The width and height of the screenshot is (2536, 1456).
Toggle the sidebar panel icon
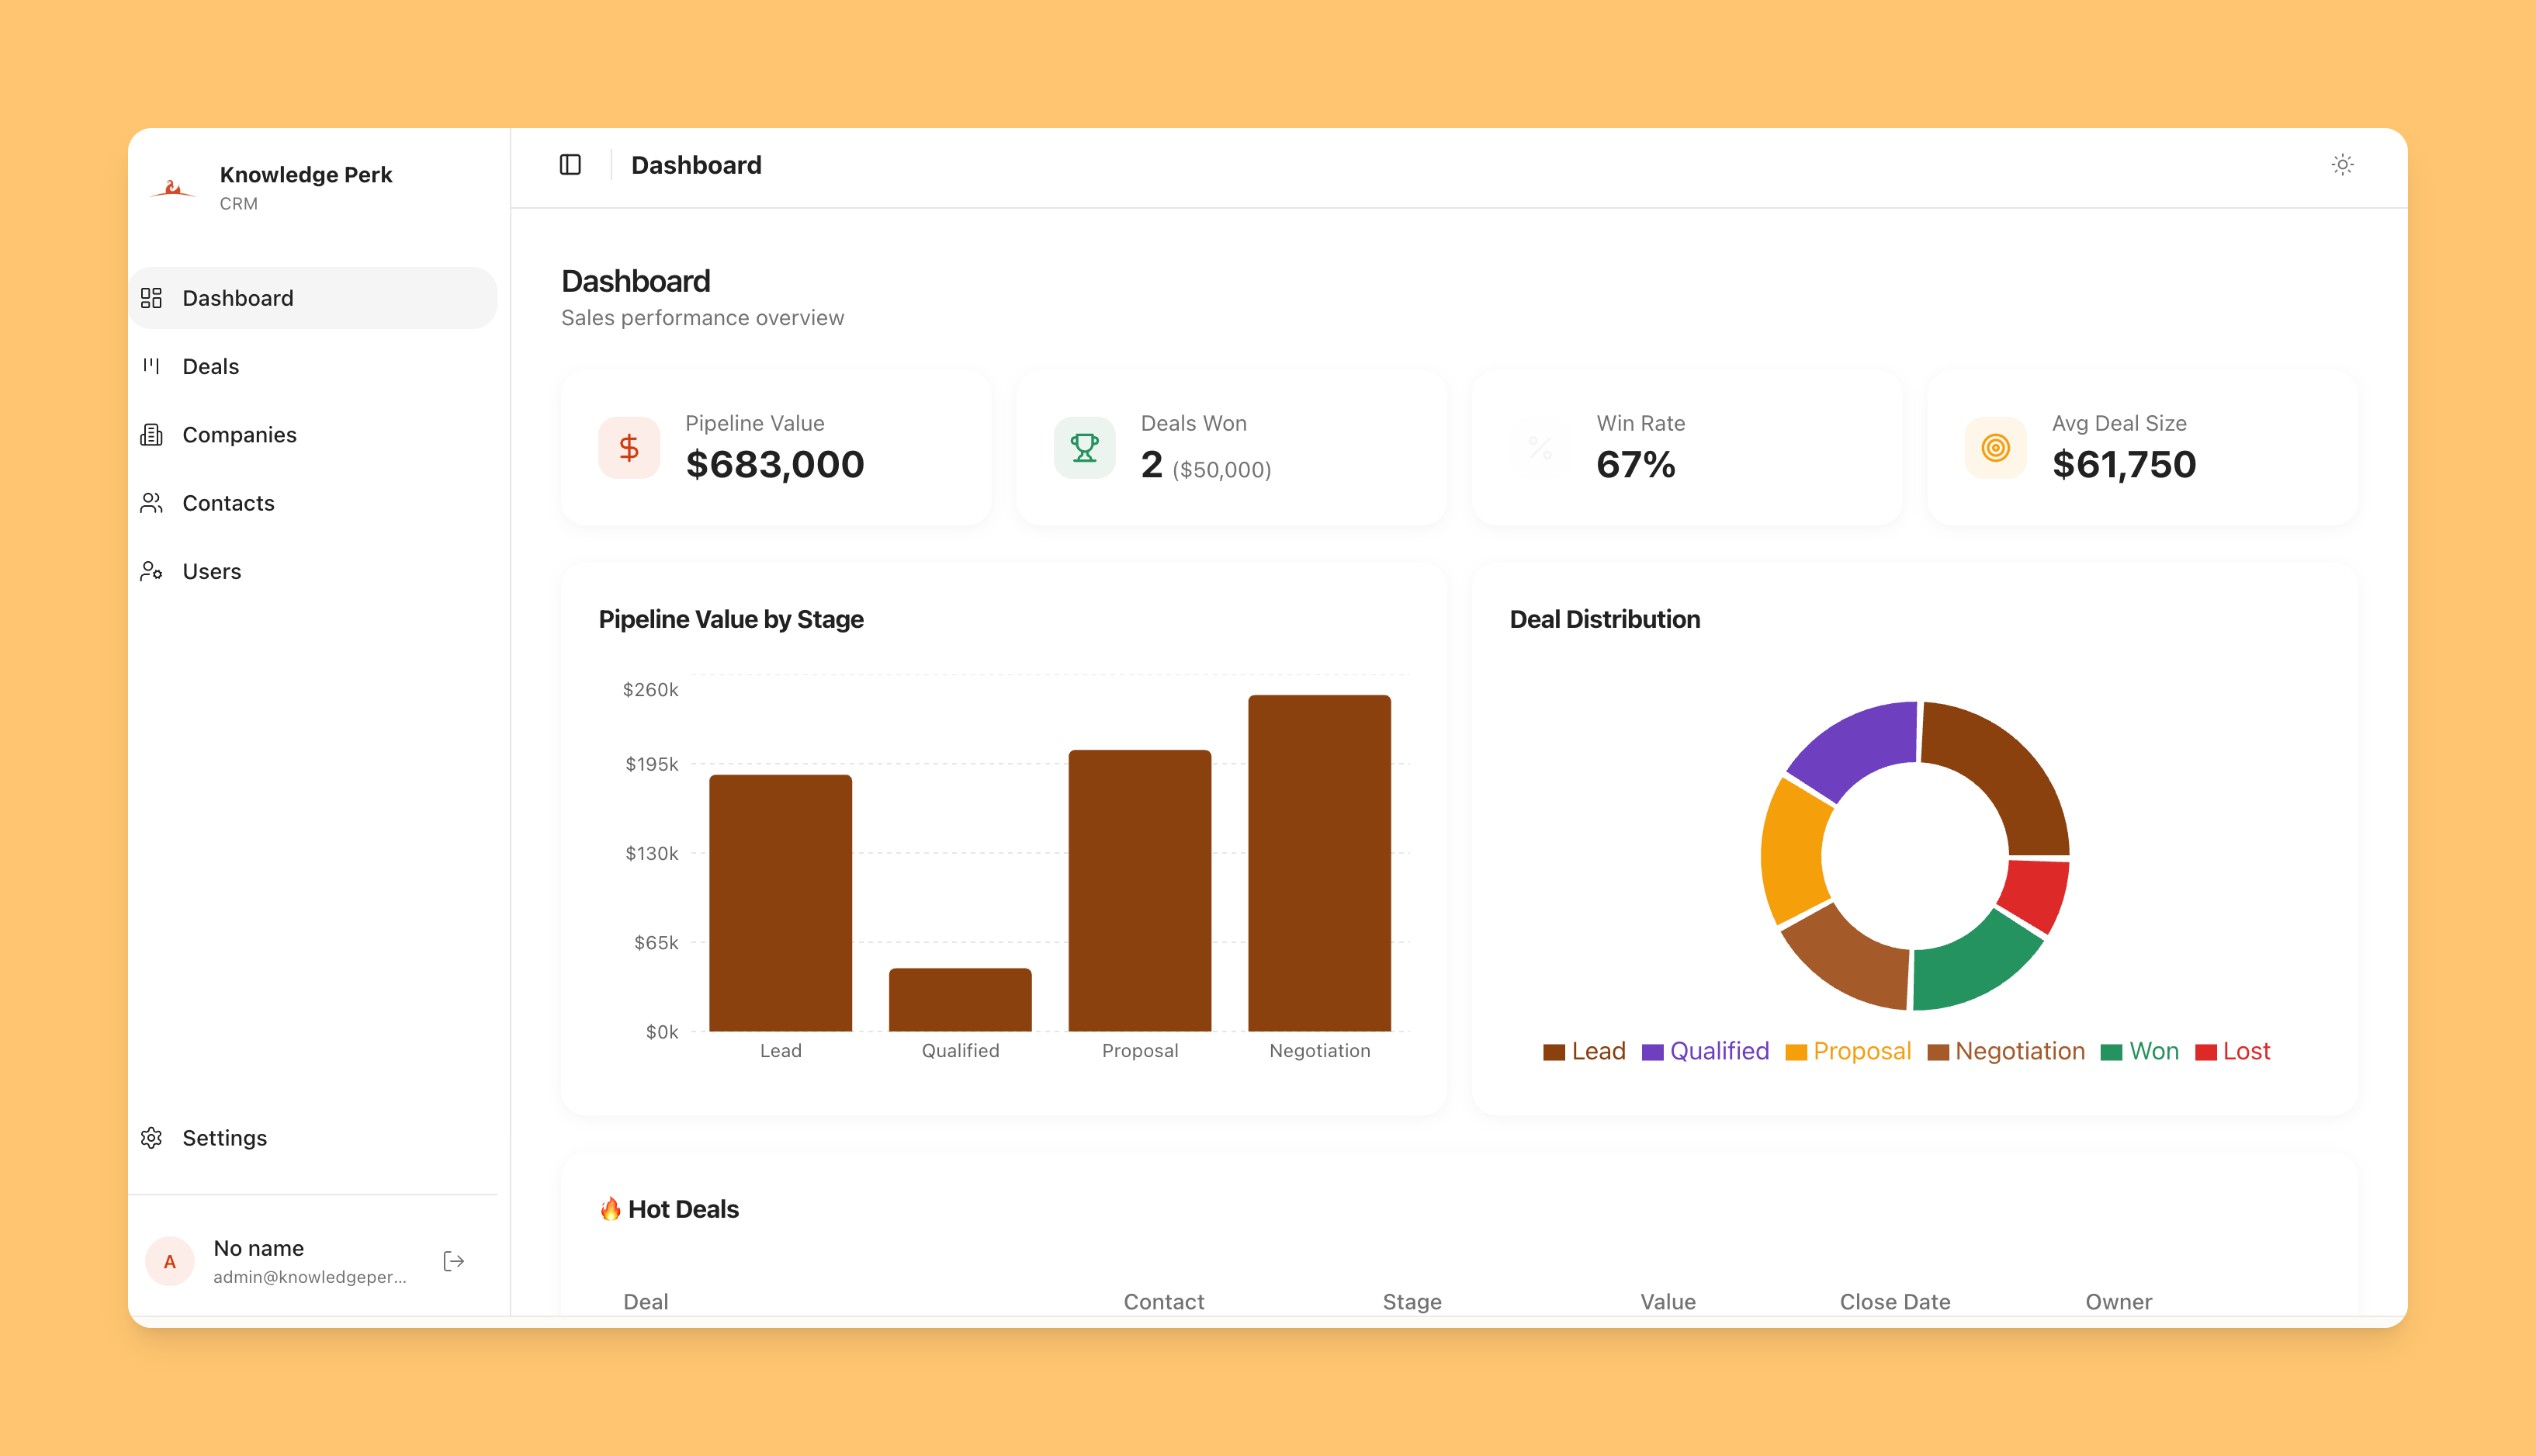570,165
